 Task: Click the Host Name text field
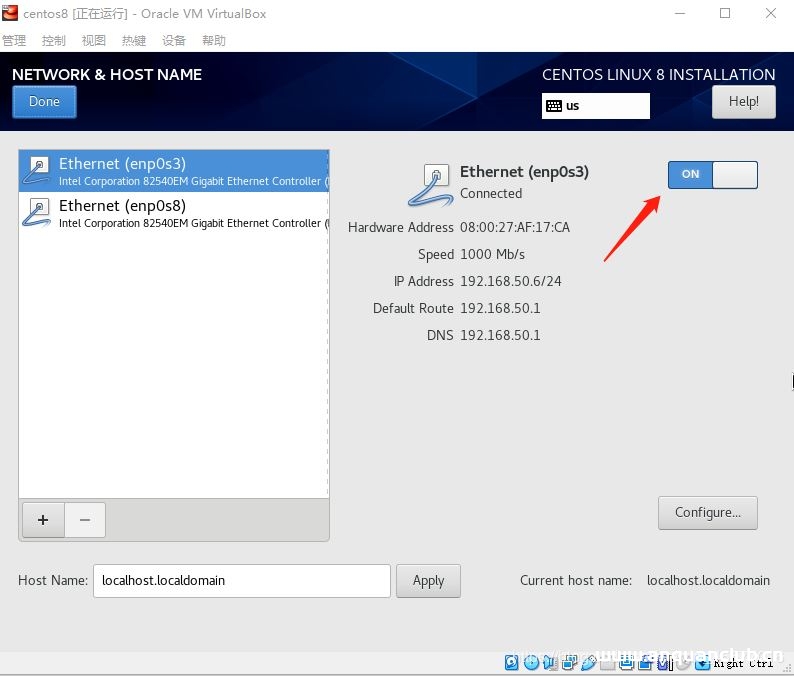241,581
